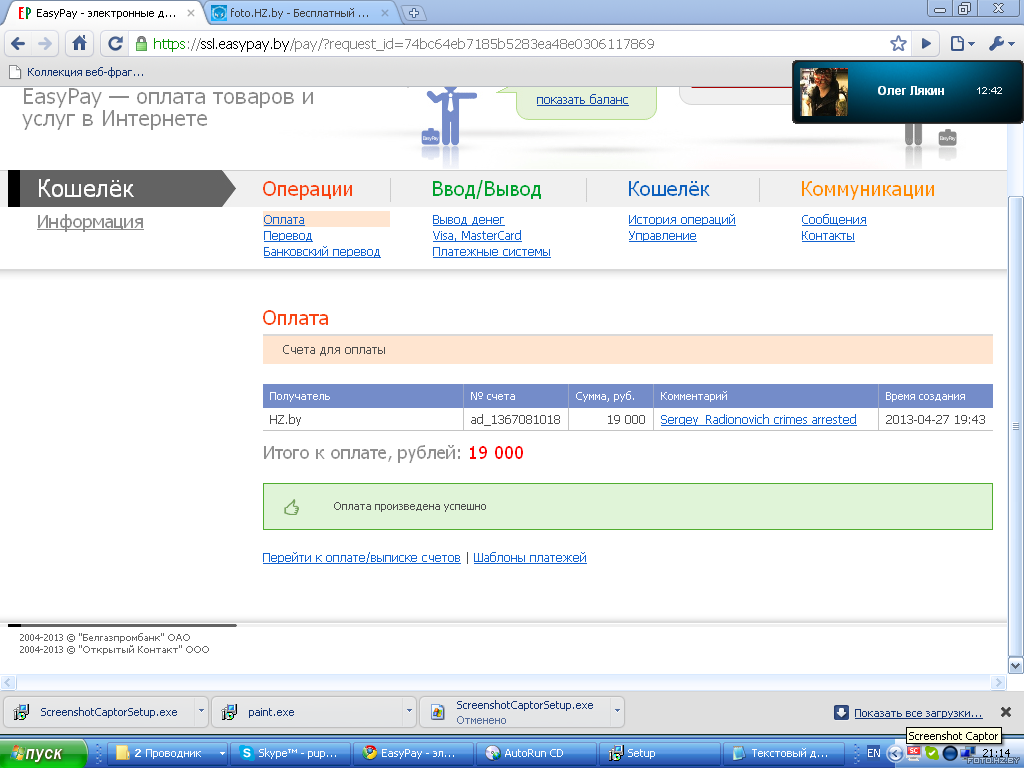Click the EN language indicator

874,754
